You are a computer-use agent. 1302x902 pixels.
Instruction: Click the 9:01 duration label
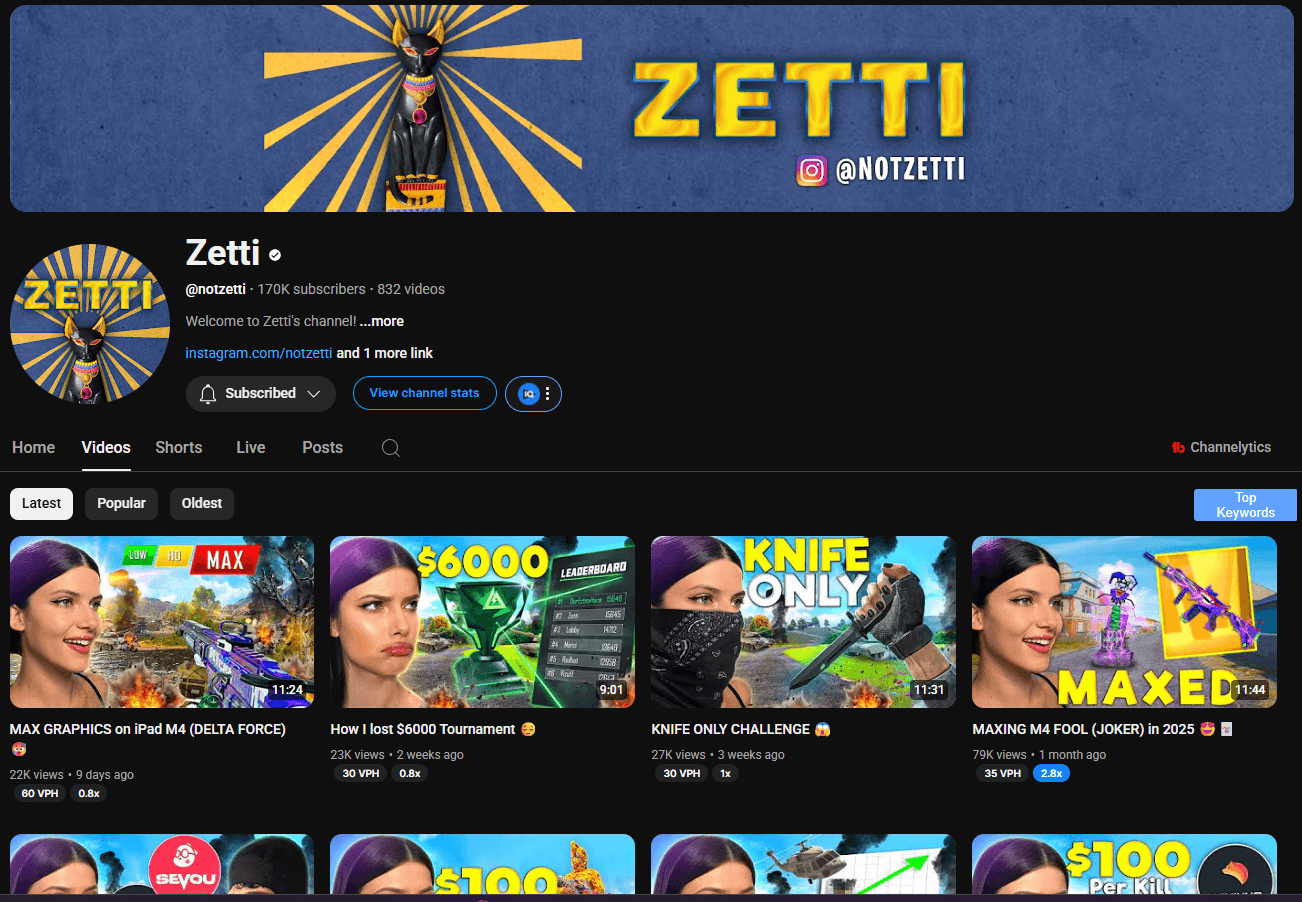610,690
